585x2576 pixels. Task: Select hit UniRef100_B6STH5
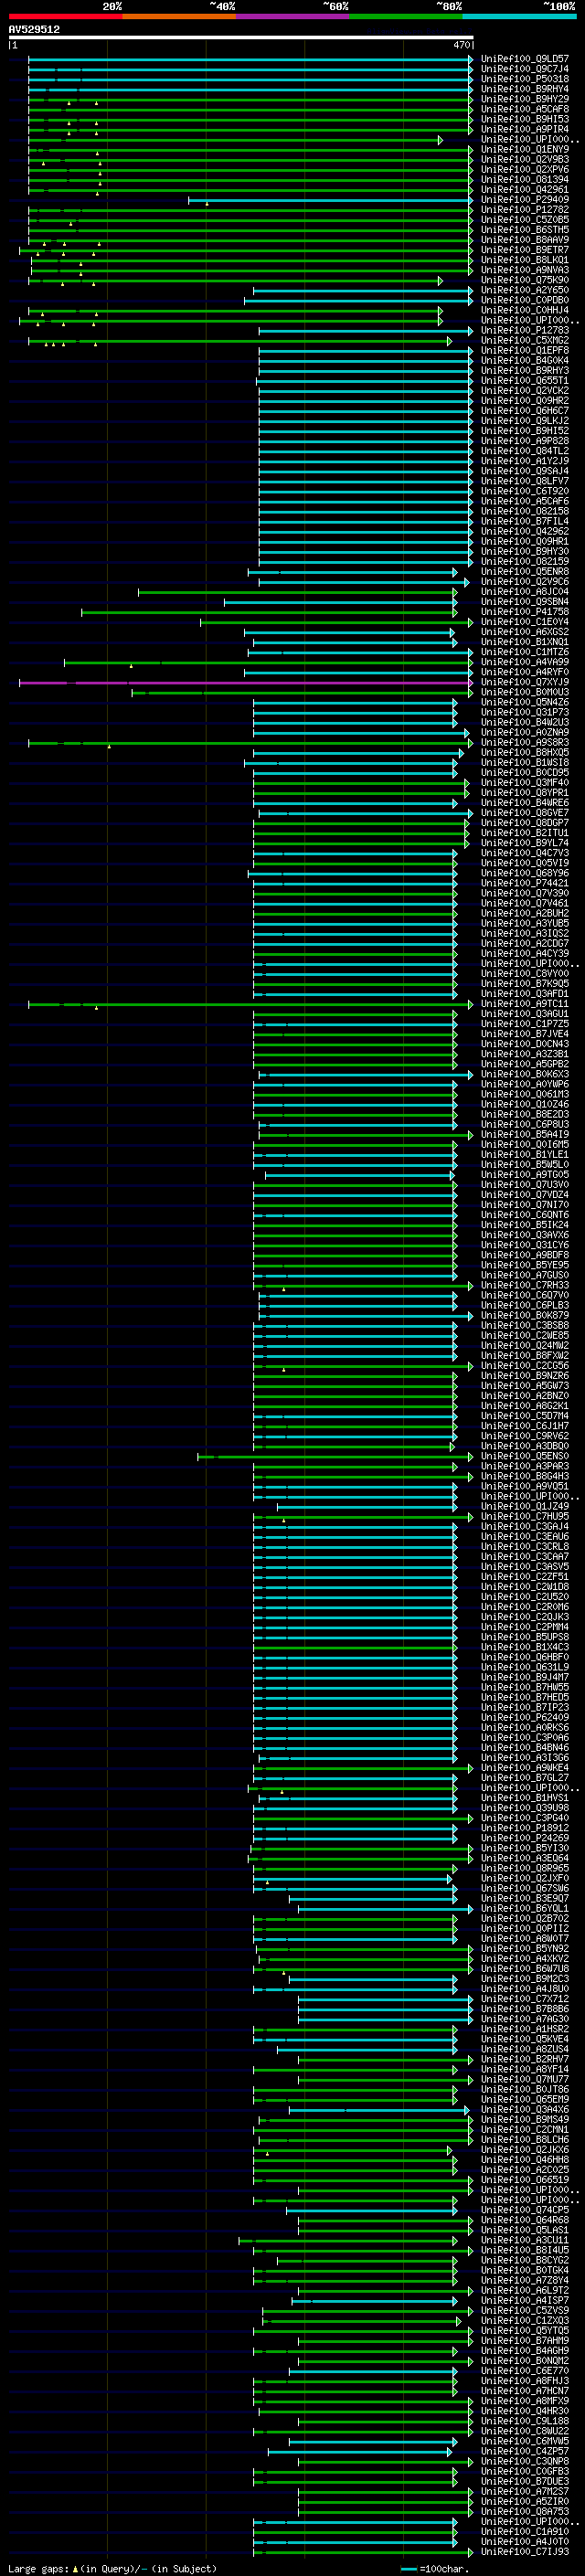click(525, 231)
